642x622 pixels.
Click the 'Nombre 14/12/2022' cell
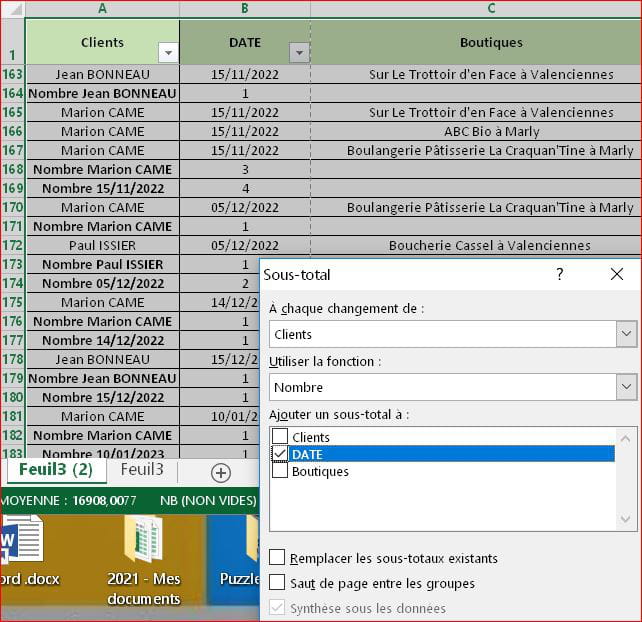[102, 340]
